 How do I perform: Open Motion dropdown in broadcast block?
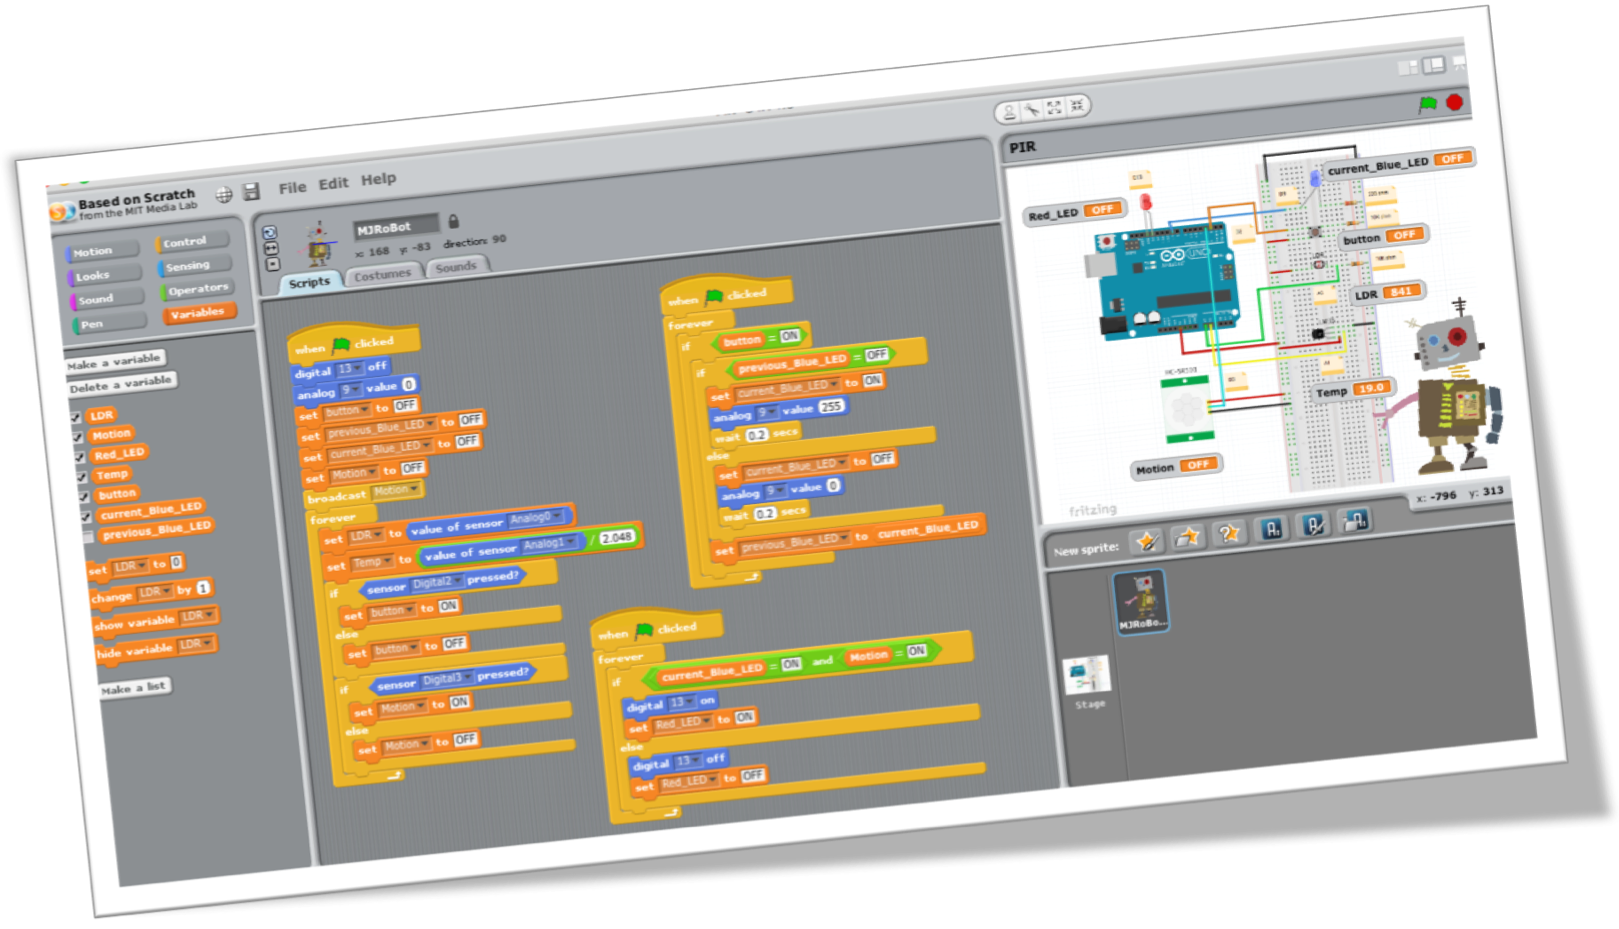click(x=395, y=491)
